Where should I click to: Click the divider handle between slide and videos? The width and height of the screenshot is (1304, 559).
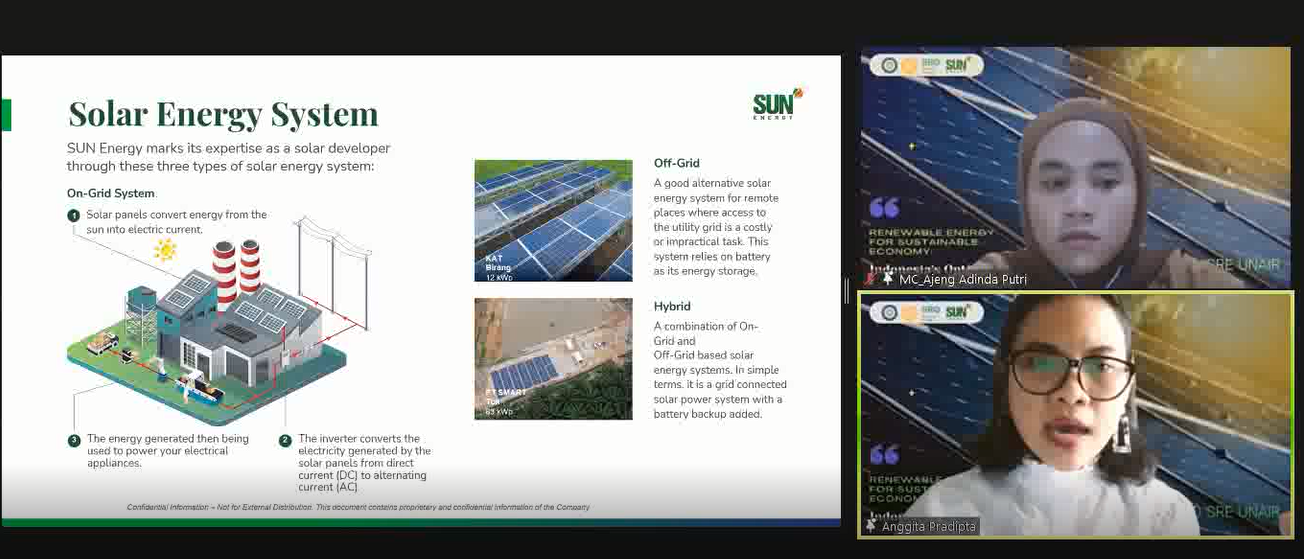(x=848, y=292)
